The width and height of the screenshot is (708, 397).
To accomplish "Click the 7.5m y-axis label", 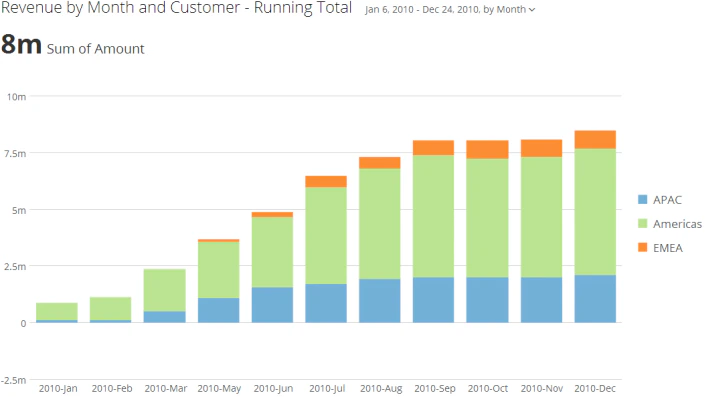I will 15,154.
